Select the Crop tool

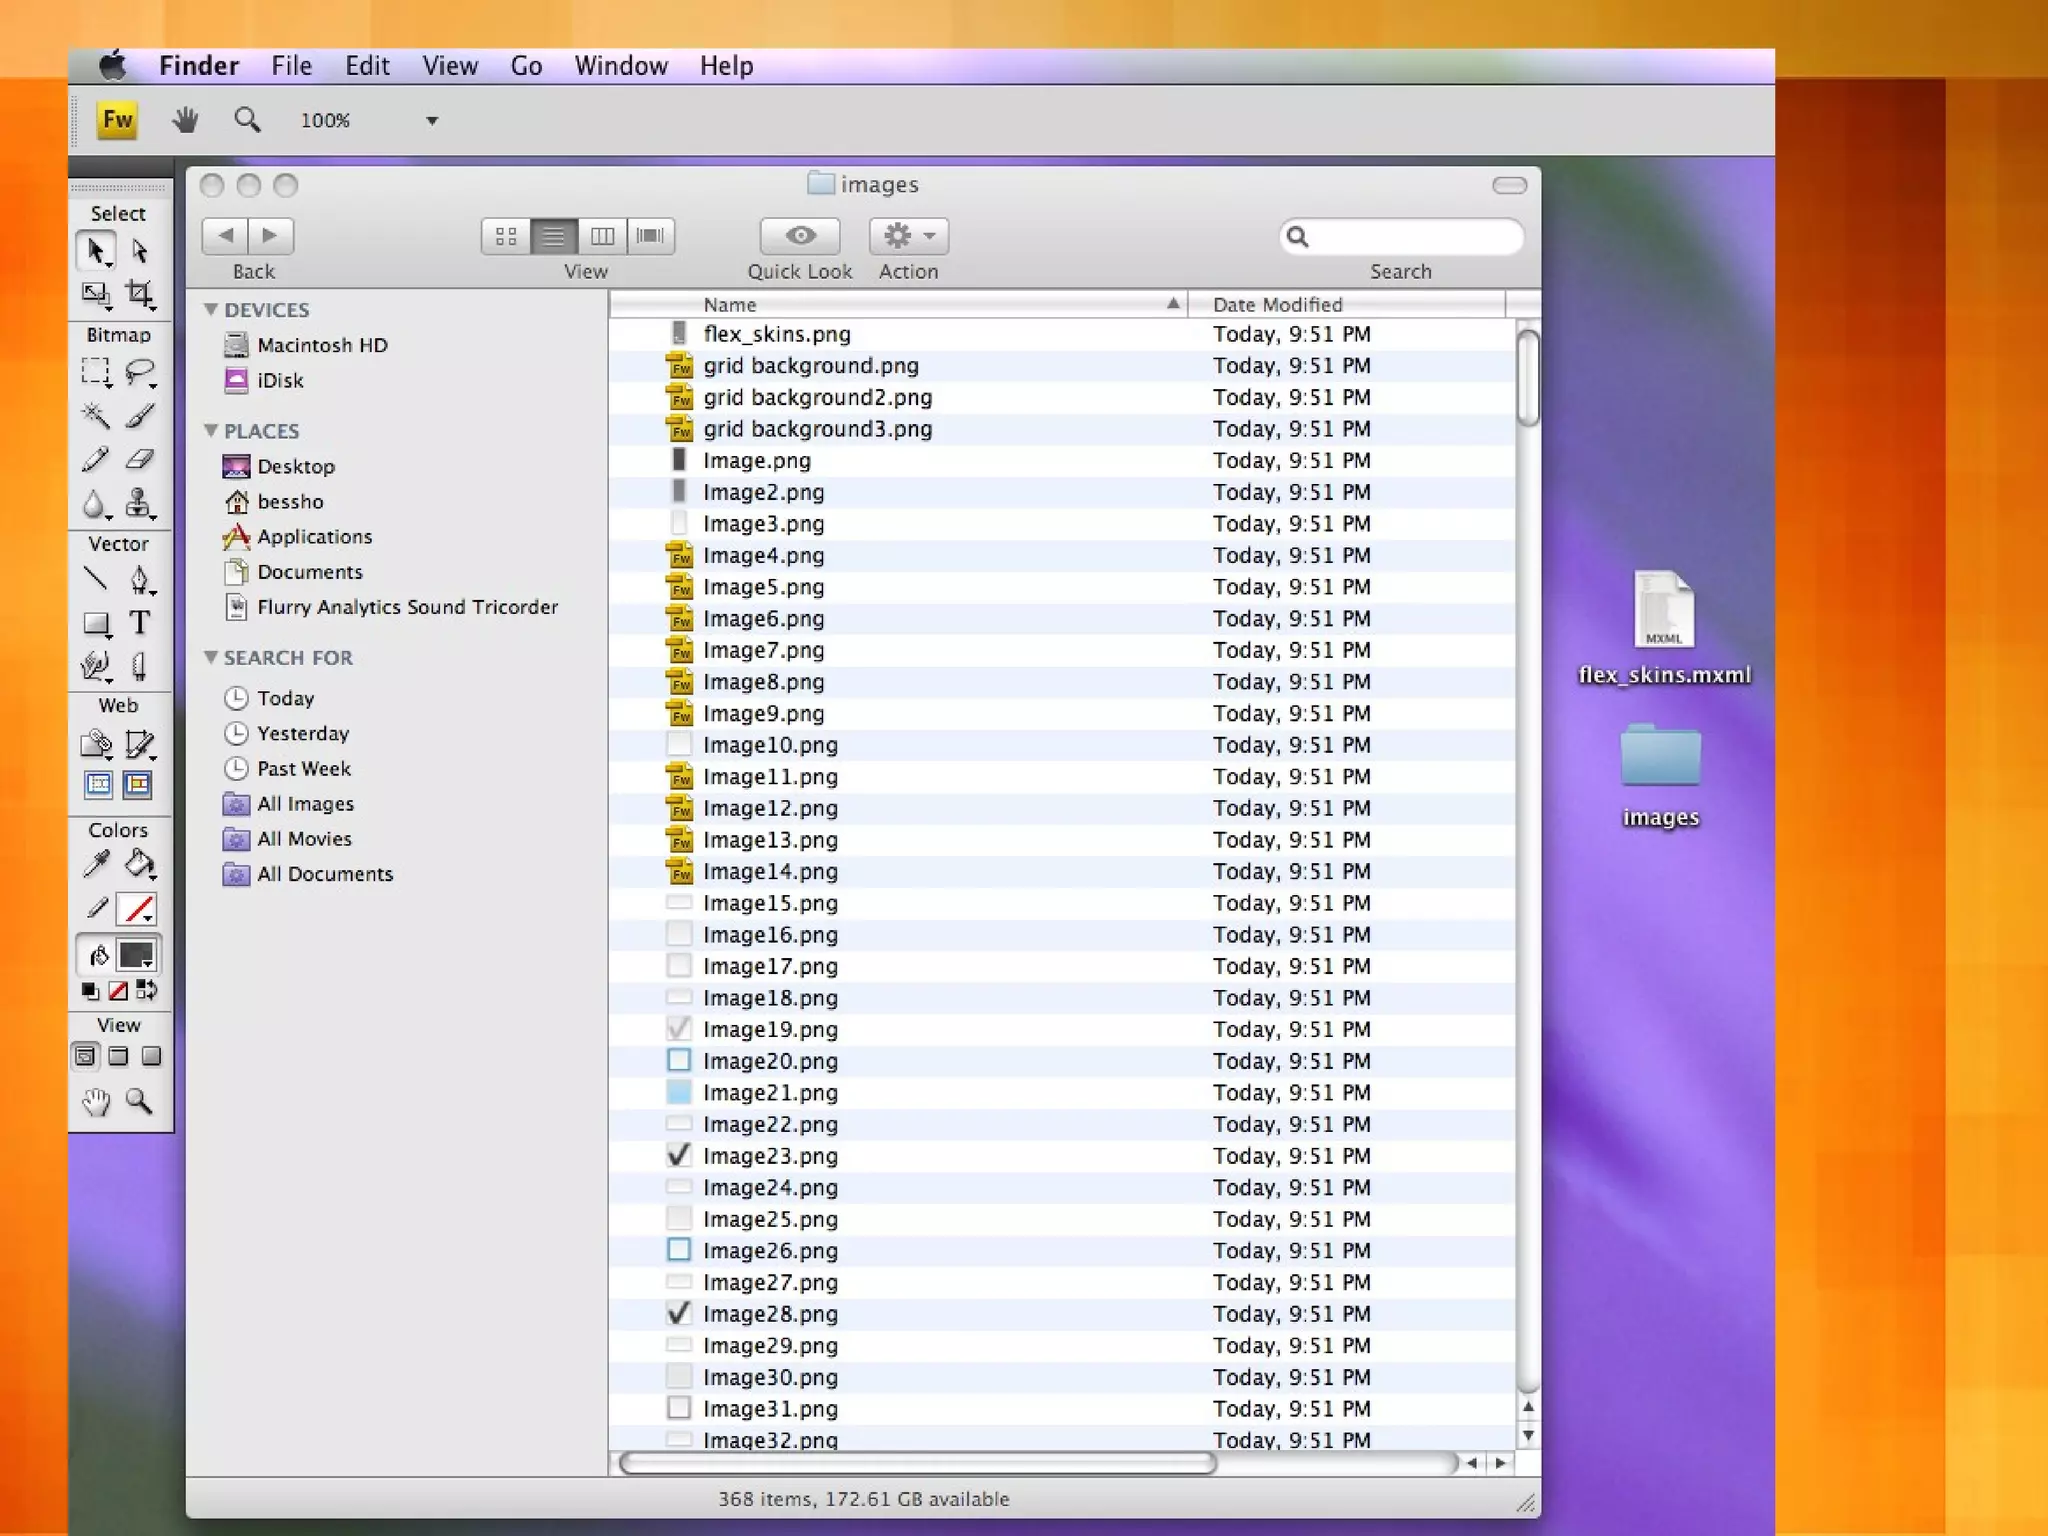(140, 293)
